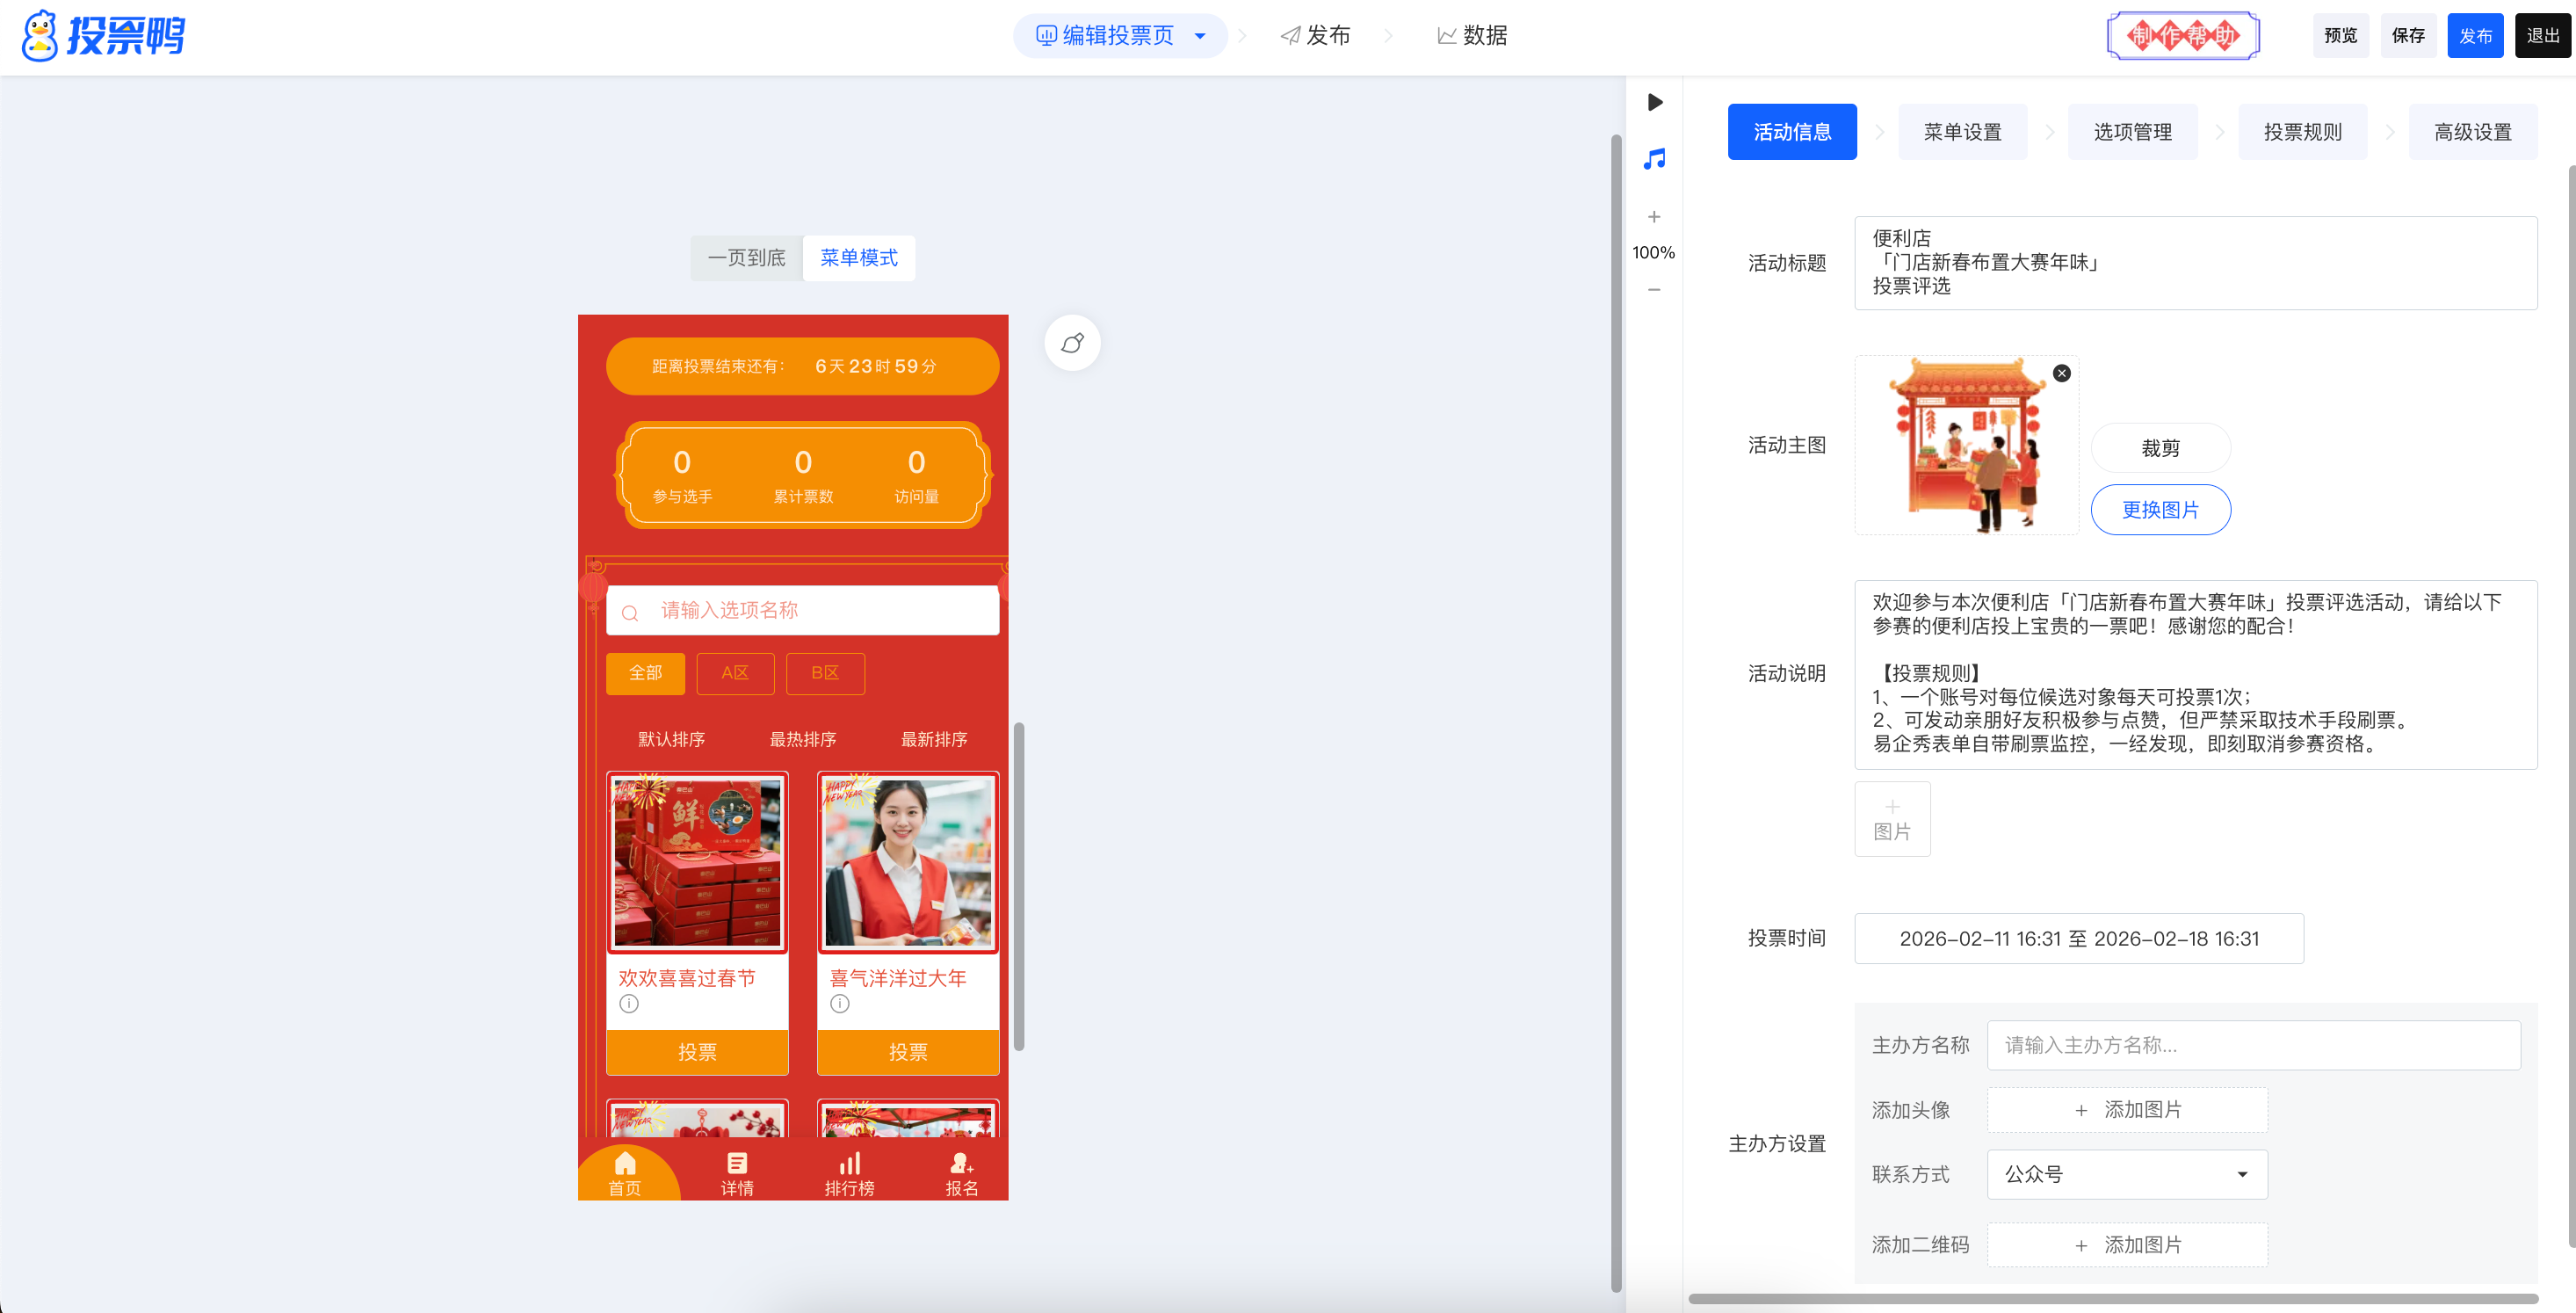Filter options by A区
This screenshot has height=1313, width=2576.
pyautogui.click(x=735, y=673)
